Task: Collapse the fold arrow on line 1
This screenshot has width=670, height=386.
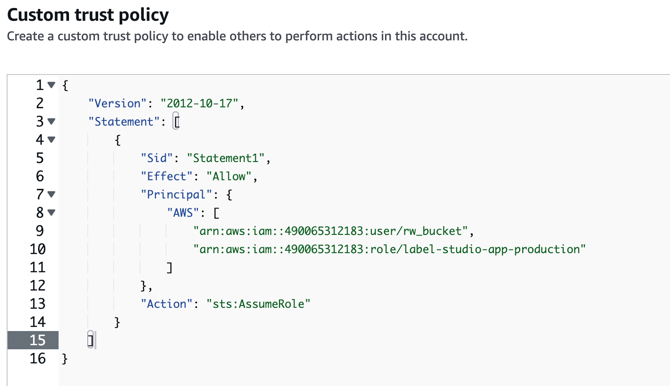Action: 51,85
